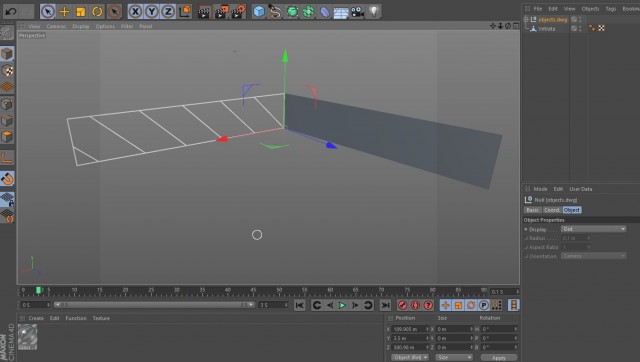Toggle visibility dots for Vetrata object
This screenshot has height=362, width=640.
click(580, 29)
